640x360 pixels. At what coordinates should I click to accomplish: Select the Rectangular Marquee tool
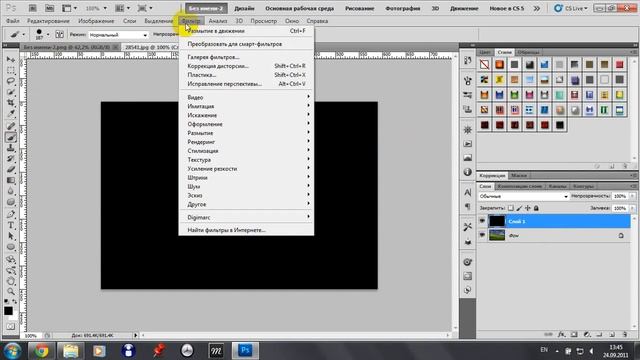(x=11, y=70)
